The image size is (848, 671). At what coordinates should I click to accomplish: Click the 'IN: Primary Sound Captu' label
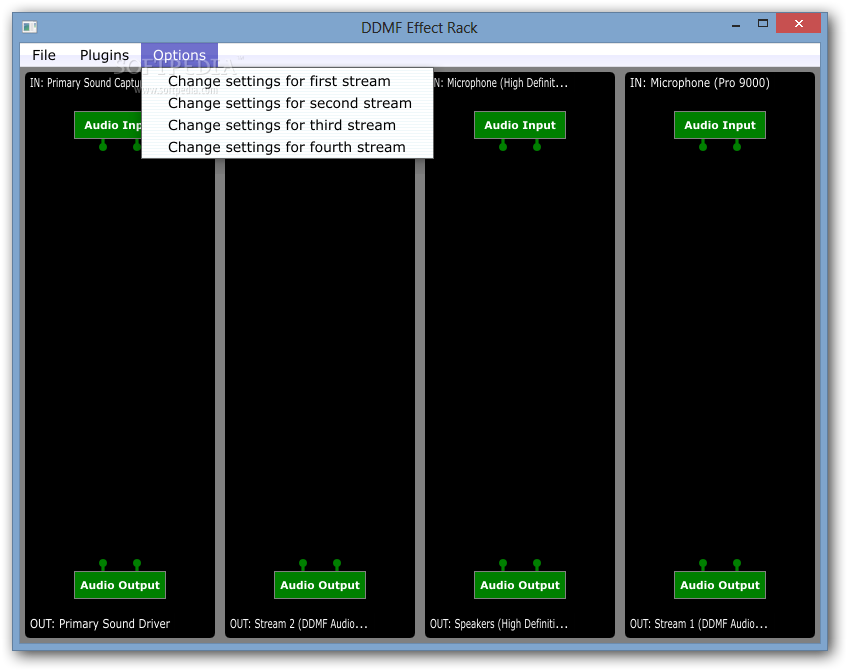pyautogui.click(x=85, y=83)
